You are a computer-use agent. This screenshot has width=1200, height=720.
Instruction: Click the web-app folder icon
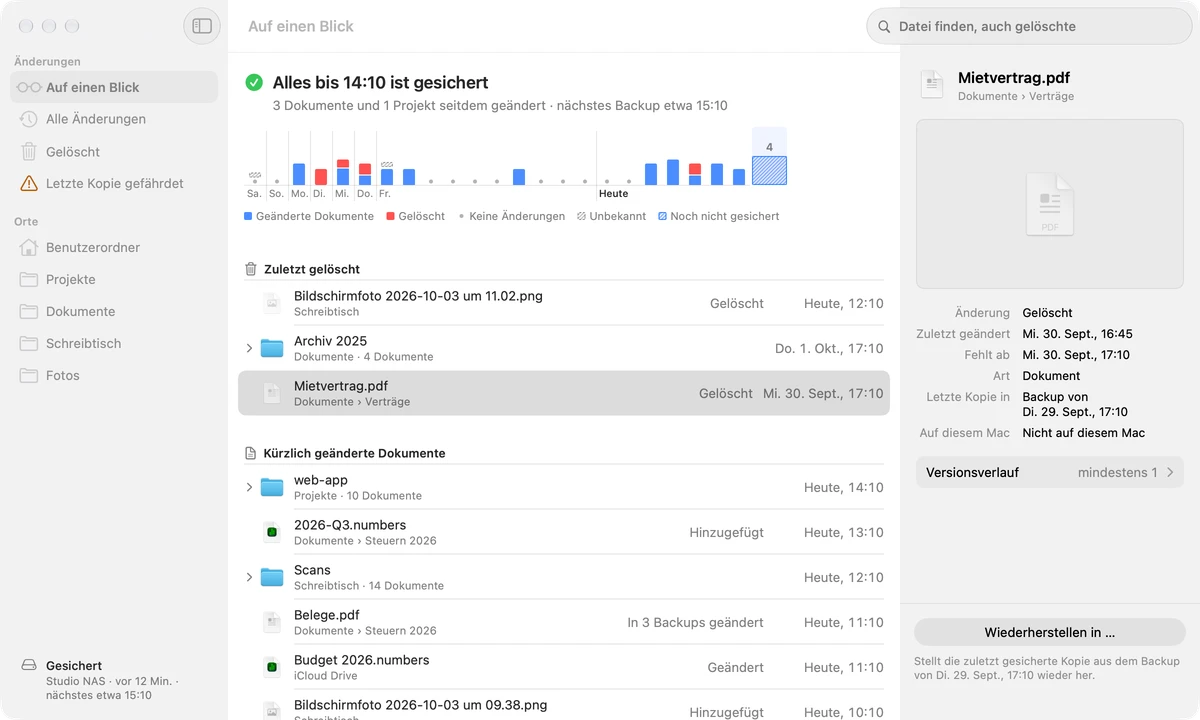272,487
